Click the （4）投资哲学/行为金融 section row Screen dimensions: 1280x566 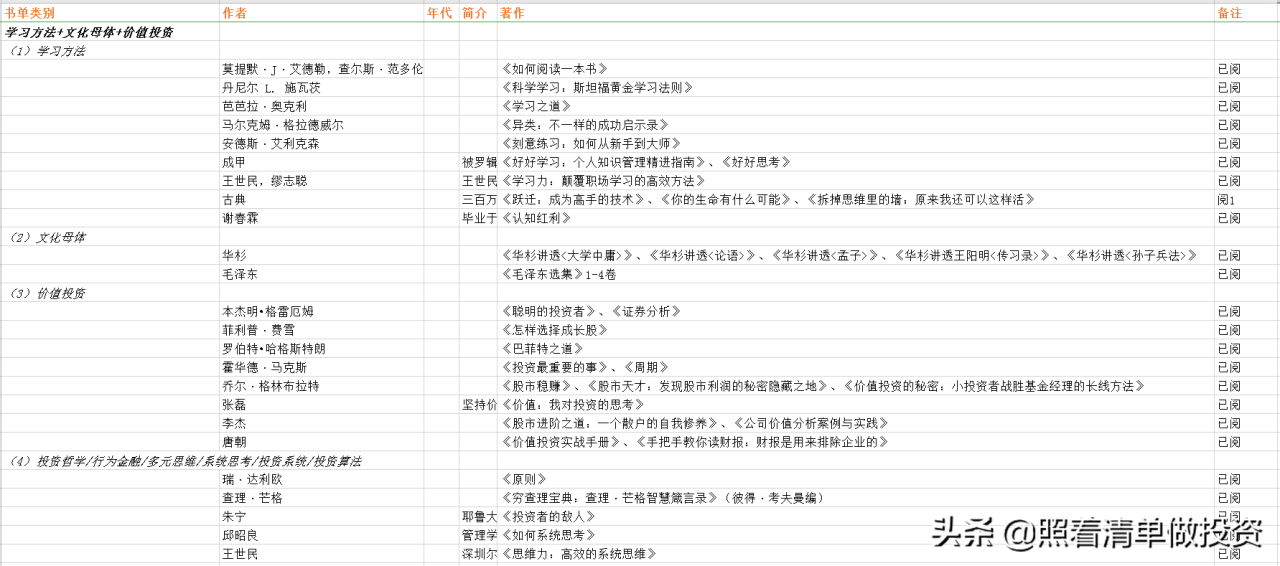click(x=186, y=461)
